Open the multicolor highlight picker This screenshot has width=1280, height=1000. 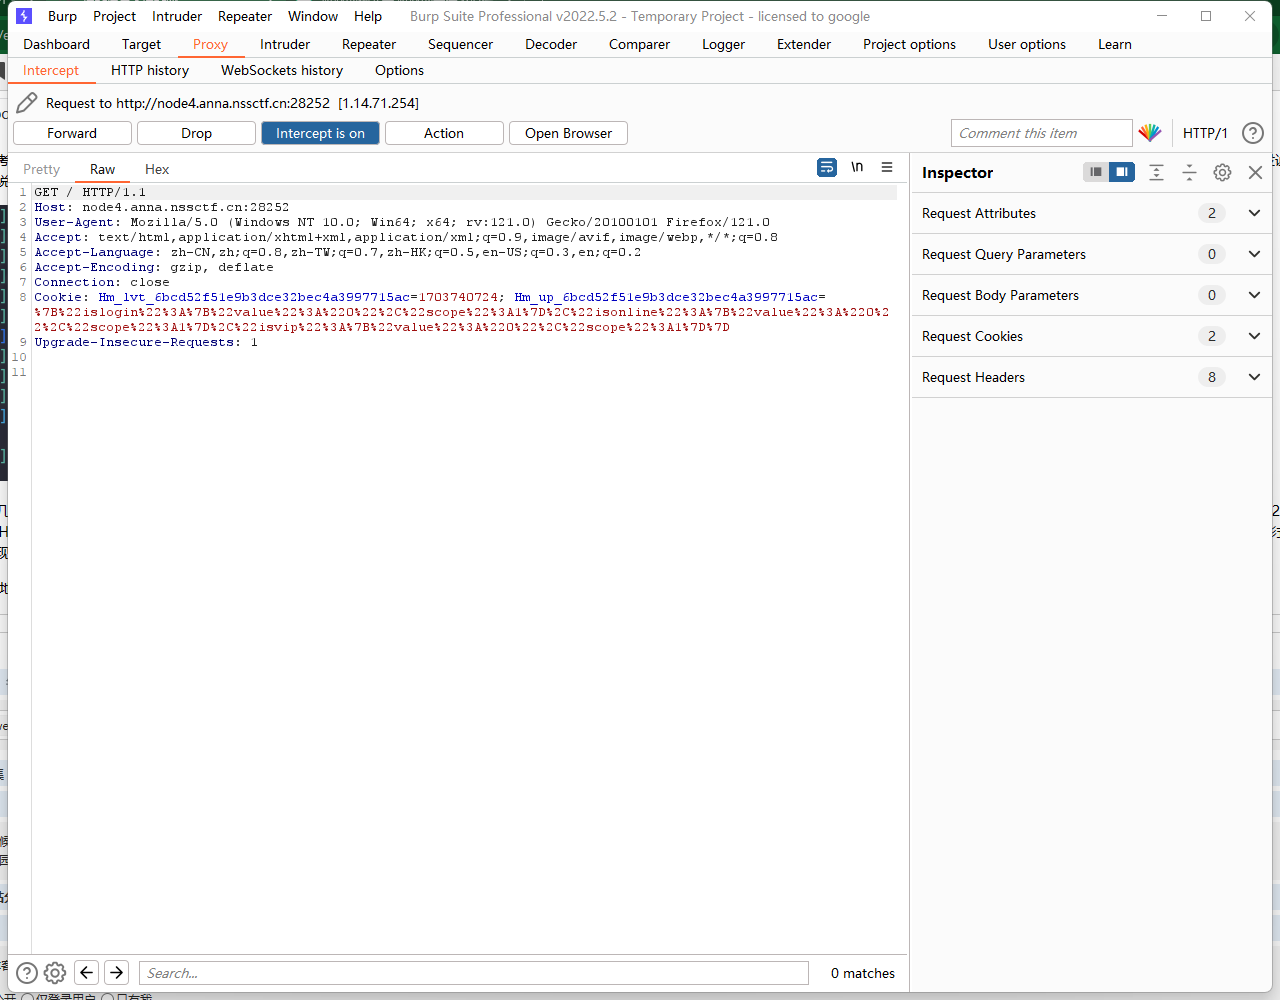click(x=1150, y=133)
